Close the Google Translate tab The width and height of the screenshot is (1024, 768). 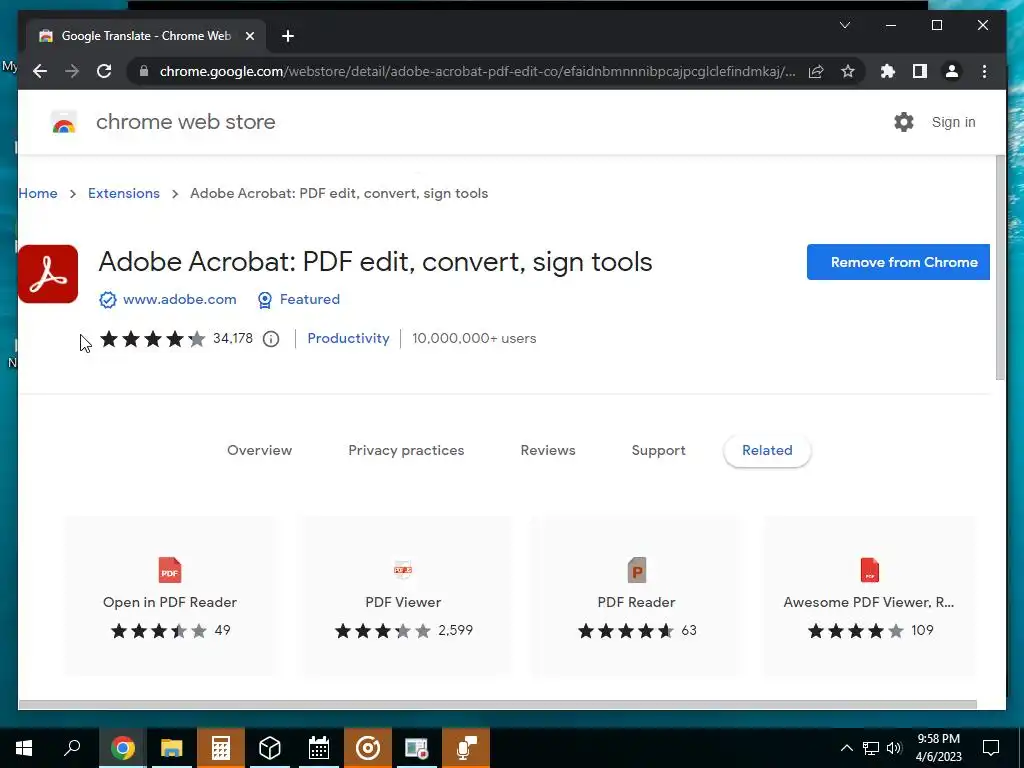click(x=249, y=36)
